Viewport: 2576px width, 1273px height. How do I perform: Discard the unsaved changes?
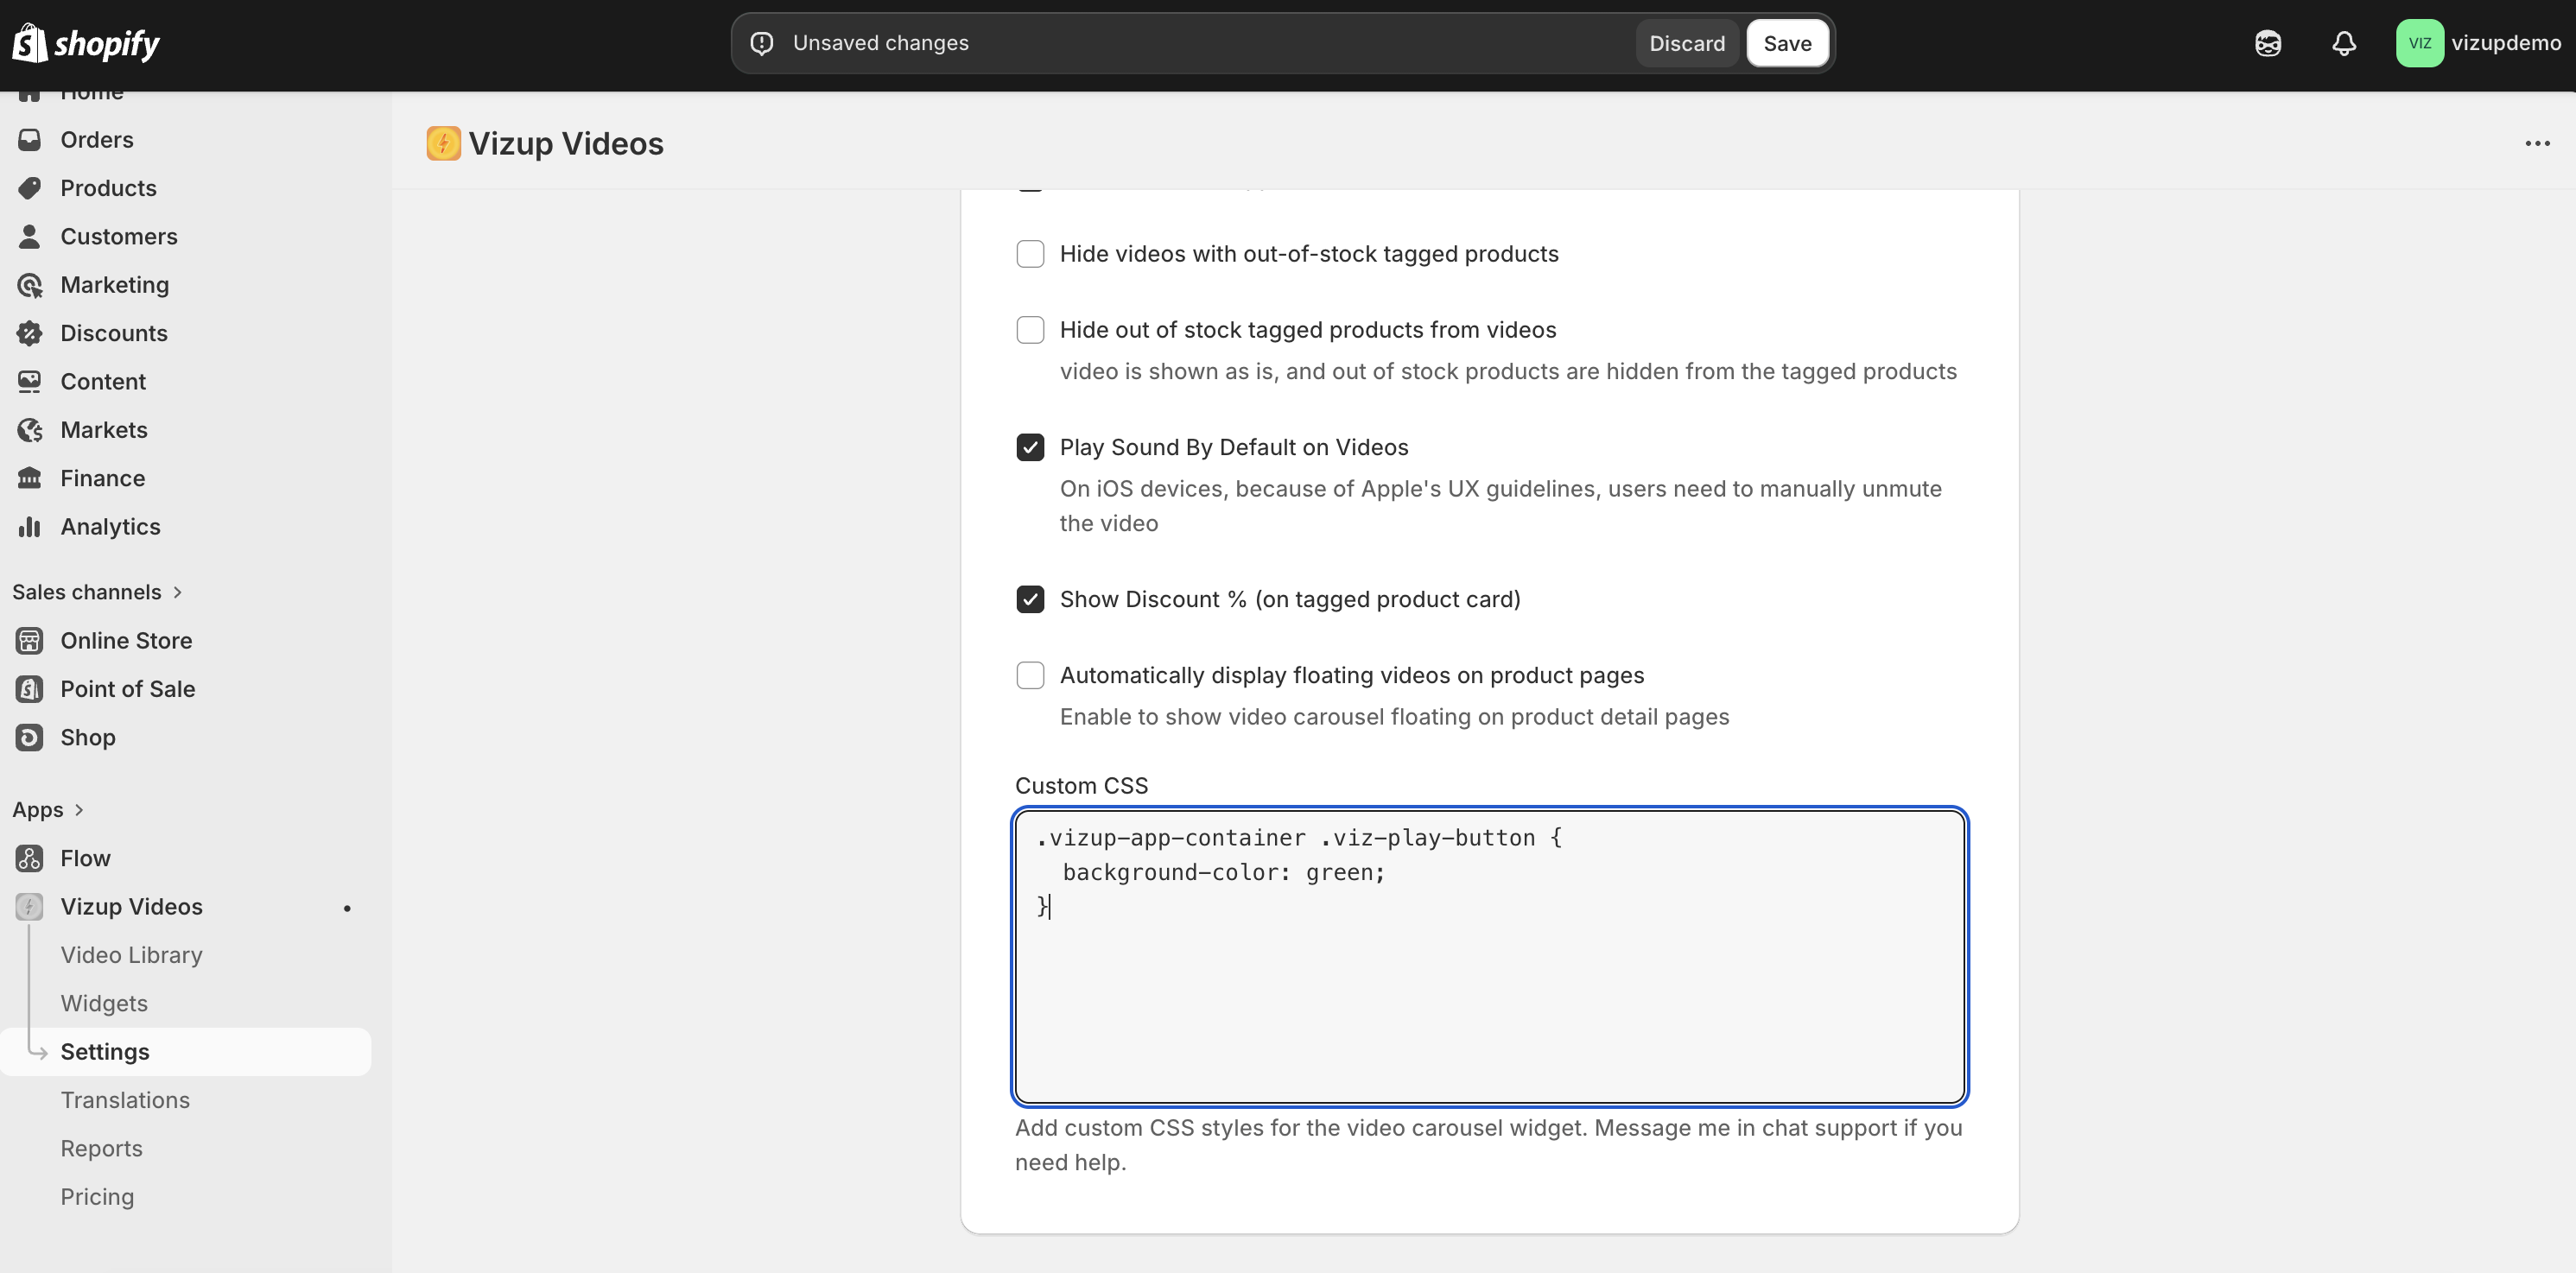click(1686, 43)
